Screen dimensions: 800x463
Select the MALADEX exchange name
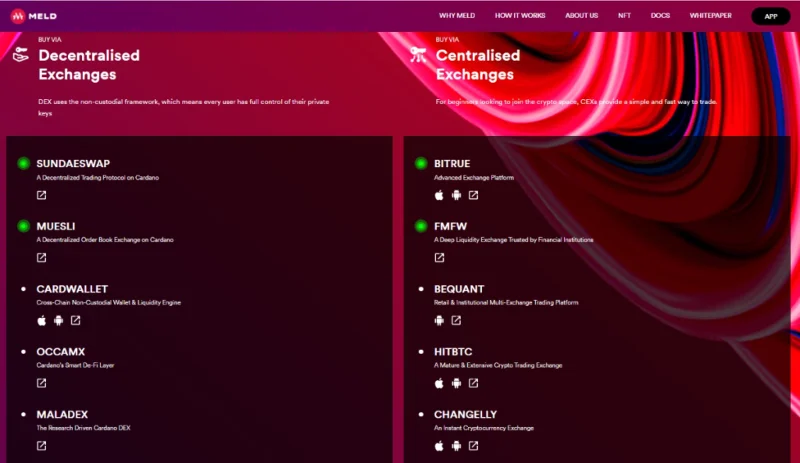[62, 415]
